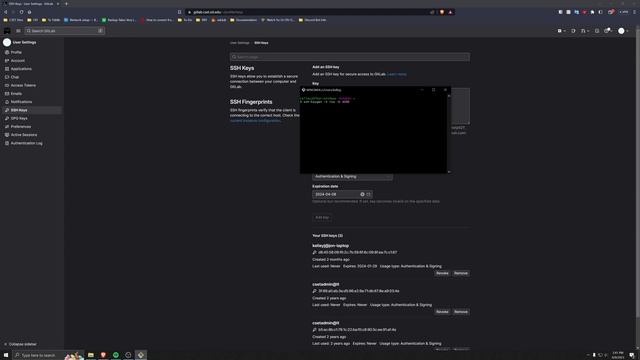Open a new browser tab
This screenshot has height=360, width=640.
(67, 4)
